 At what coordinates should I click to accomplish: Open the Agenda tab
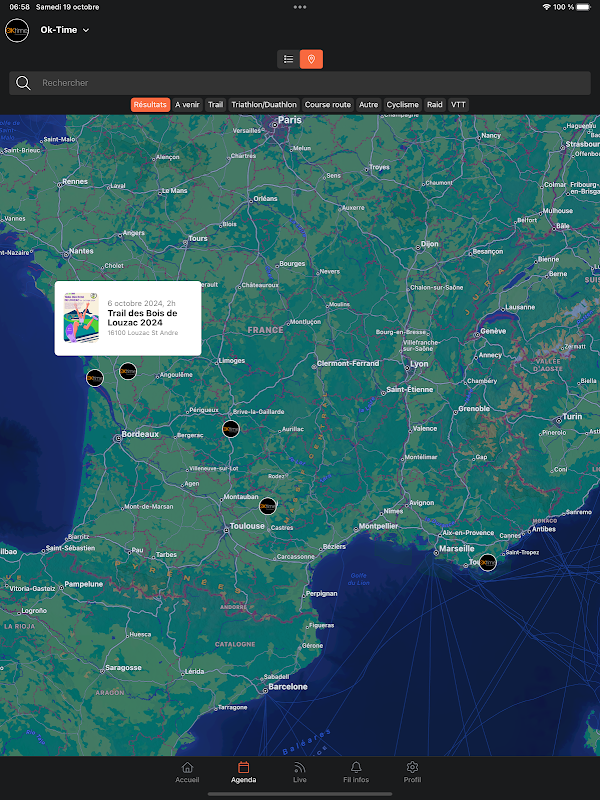pyautogui.click(x=243, y=772)
